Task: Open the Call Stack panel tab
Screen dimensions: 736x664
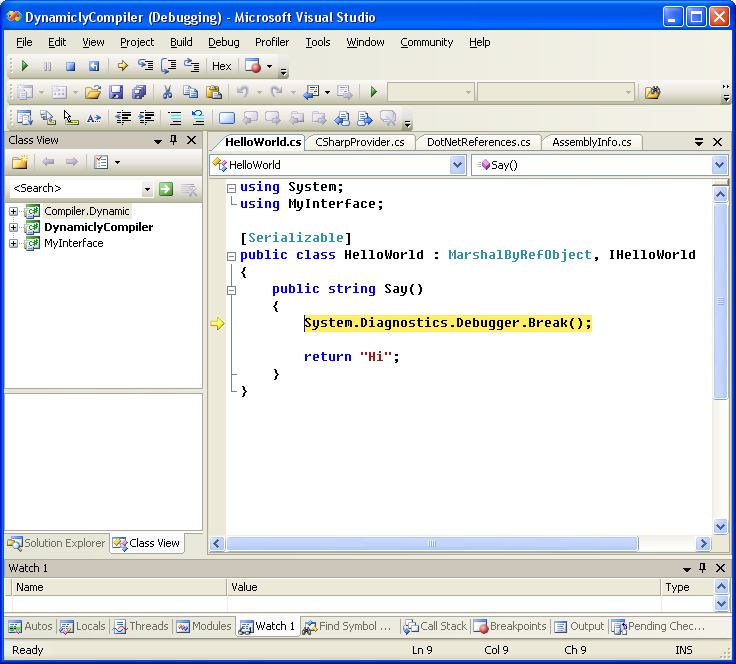Action: 435,626
